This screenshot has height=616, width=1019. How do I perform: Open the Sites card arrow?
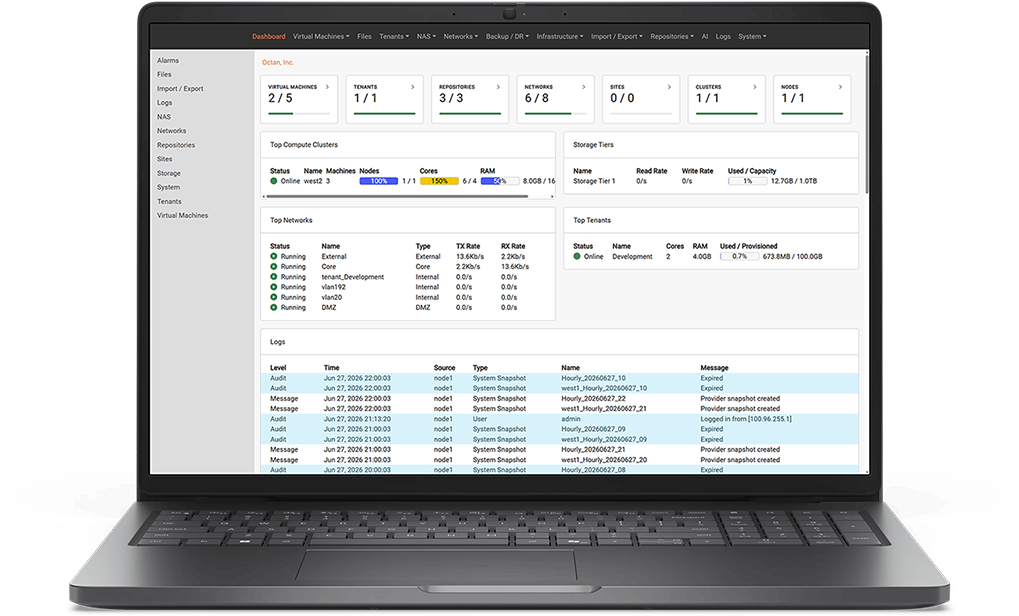pos(669,86)
